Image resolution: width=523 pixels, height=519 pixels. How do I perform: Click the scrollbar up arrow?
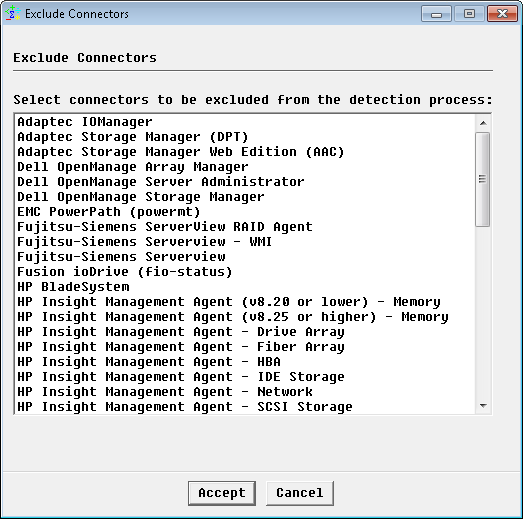click(483, 123)
